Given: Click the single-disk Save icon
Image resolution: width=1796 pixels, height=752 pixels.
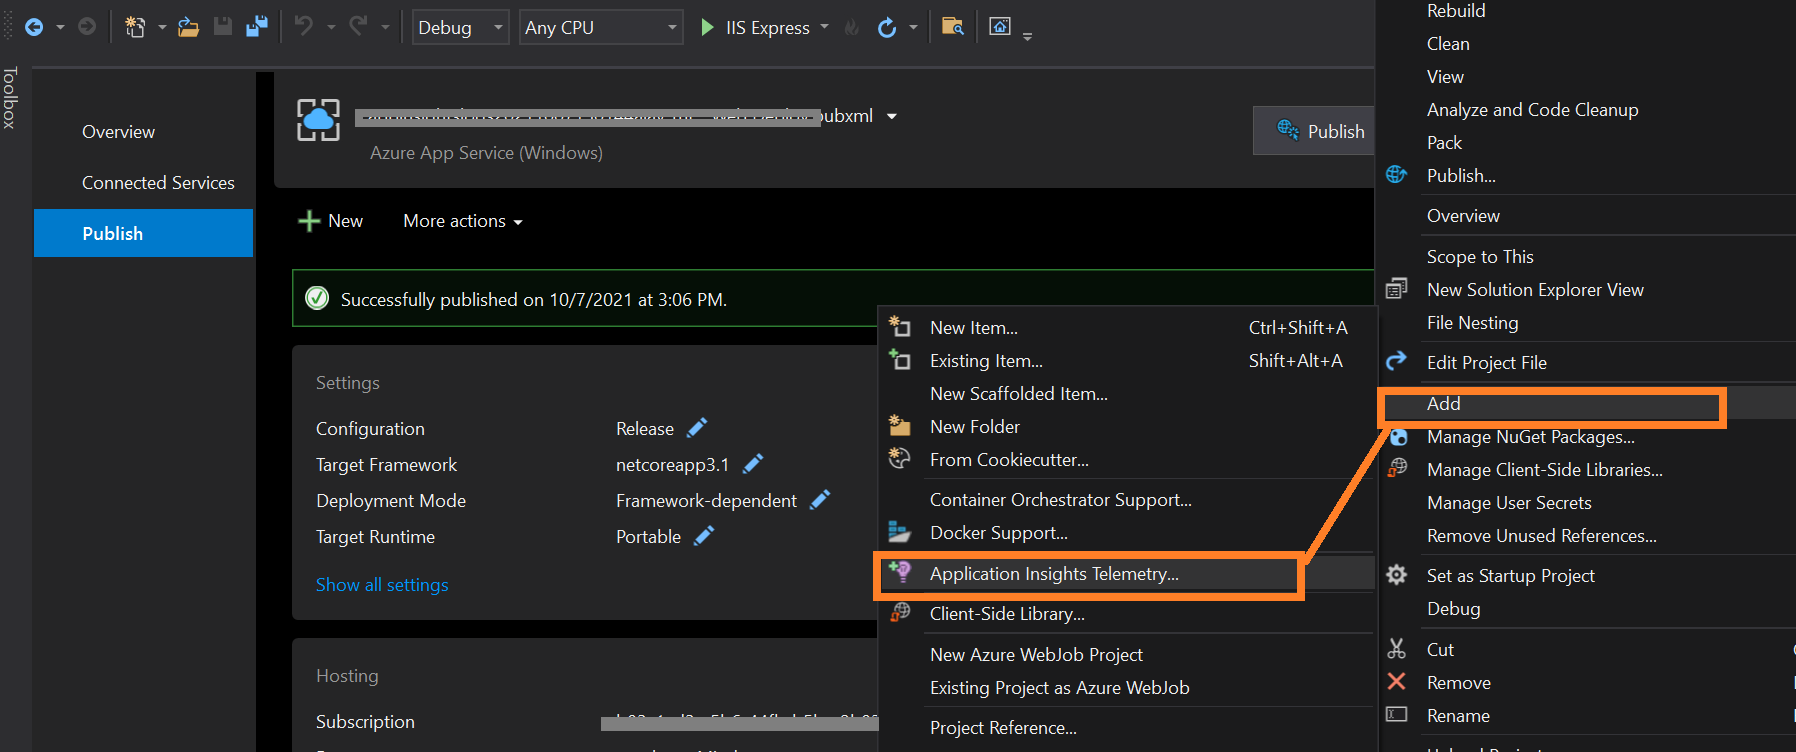Looking at the screenshot, I should point(223,27).
